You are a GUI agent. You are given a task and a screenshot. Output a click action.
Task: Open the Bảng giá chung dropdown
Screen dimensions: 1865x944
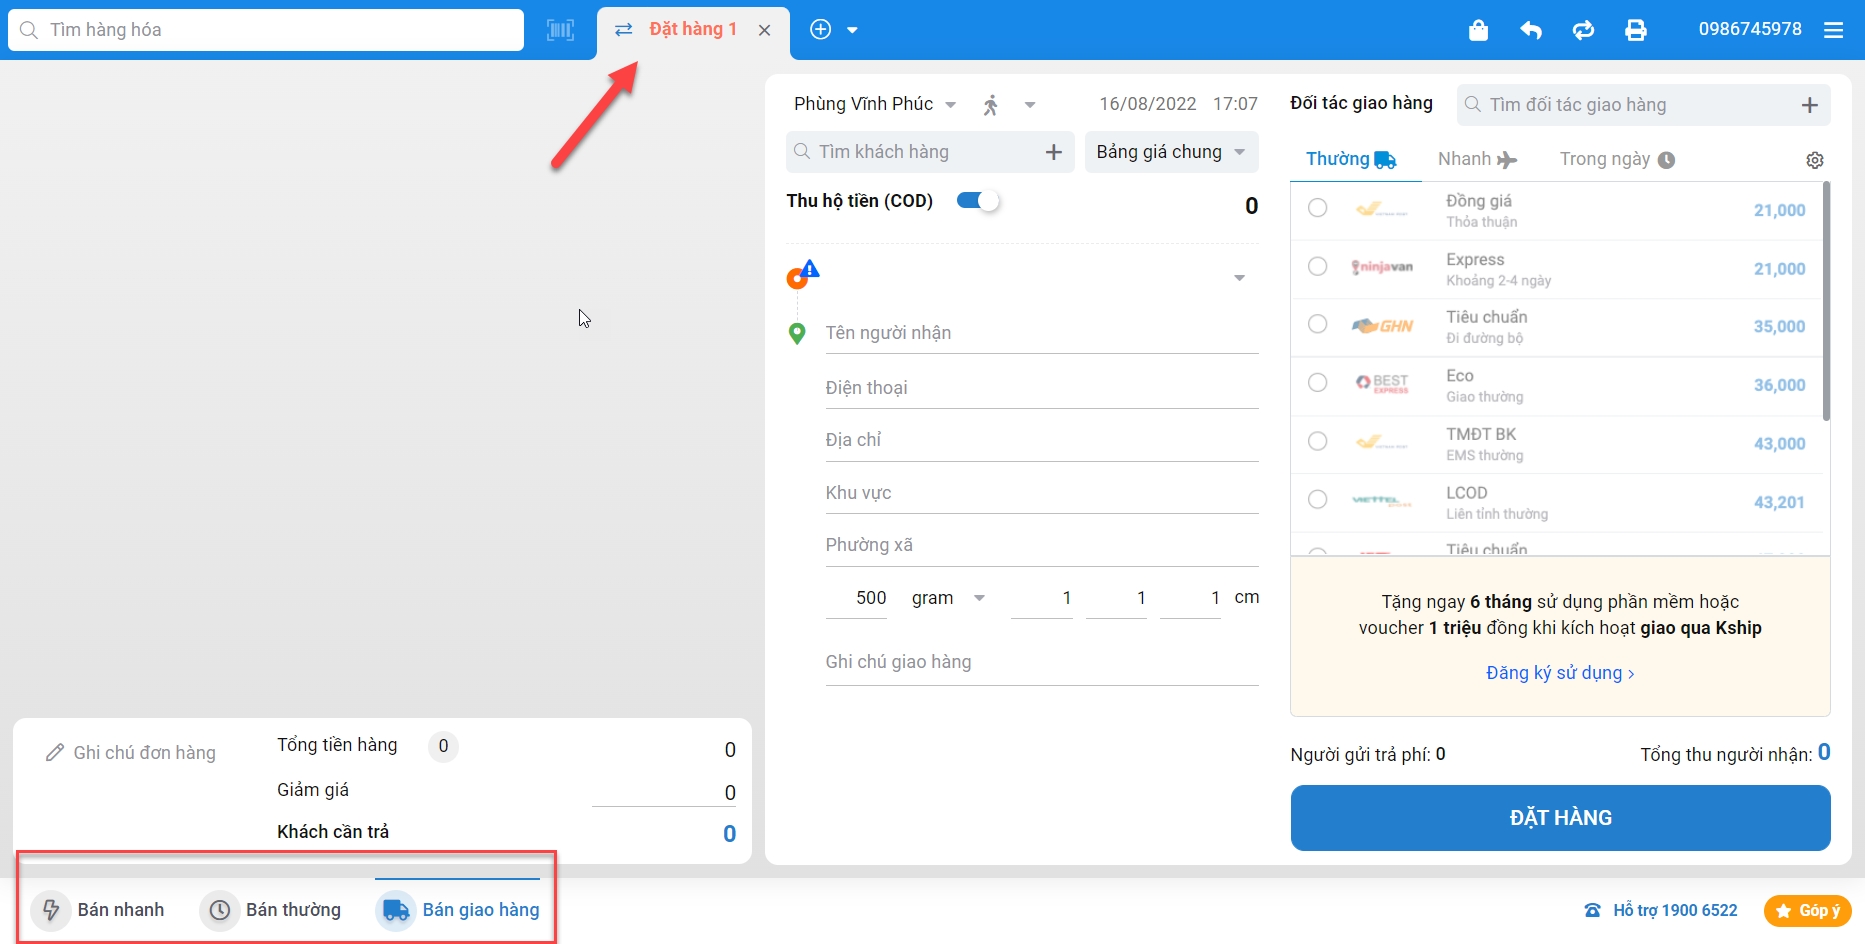pos(1171,152)
